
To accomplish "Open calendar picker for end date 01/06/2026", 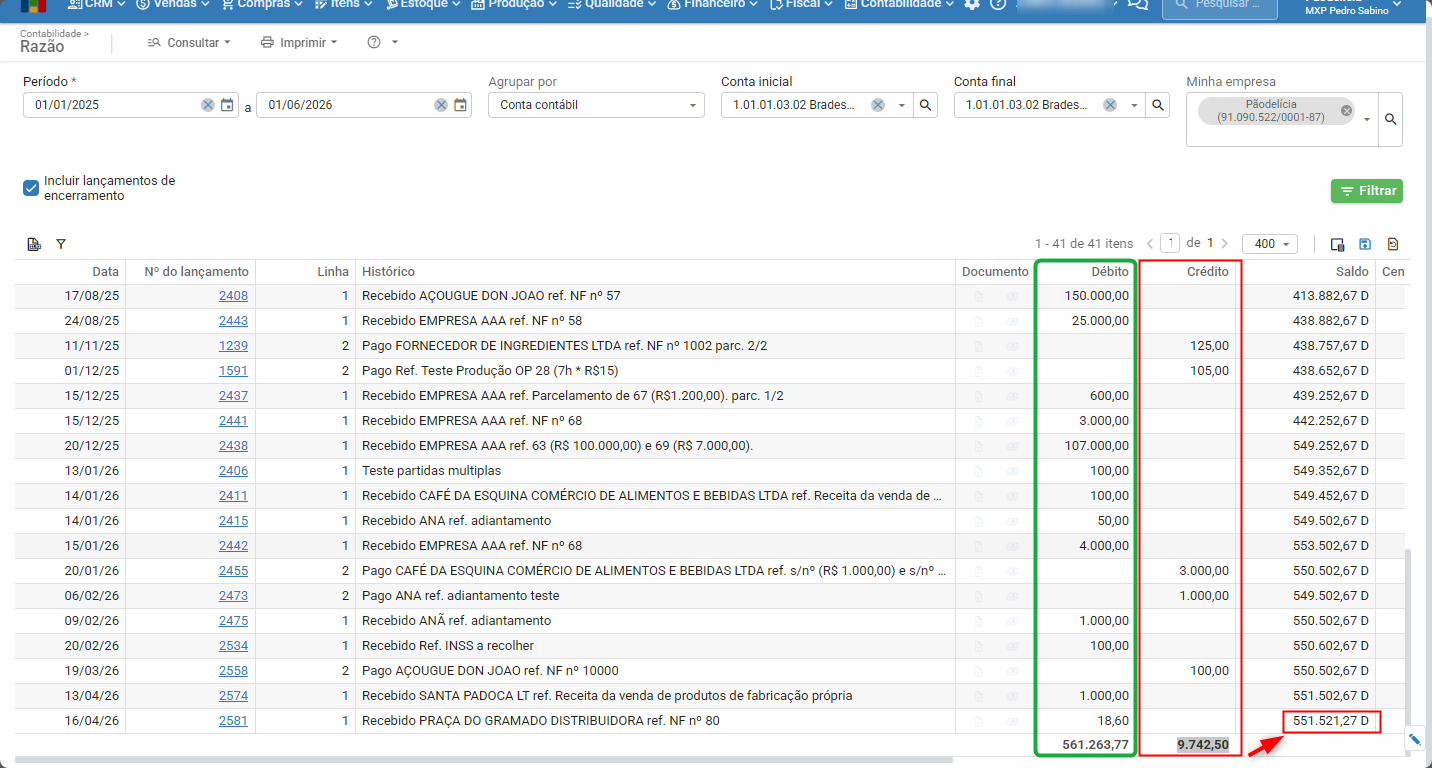I will pos(460,105).
